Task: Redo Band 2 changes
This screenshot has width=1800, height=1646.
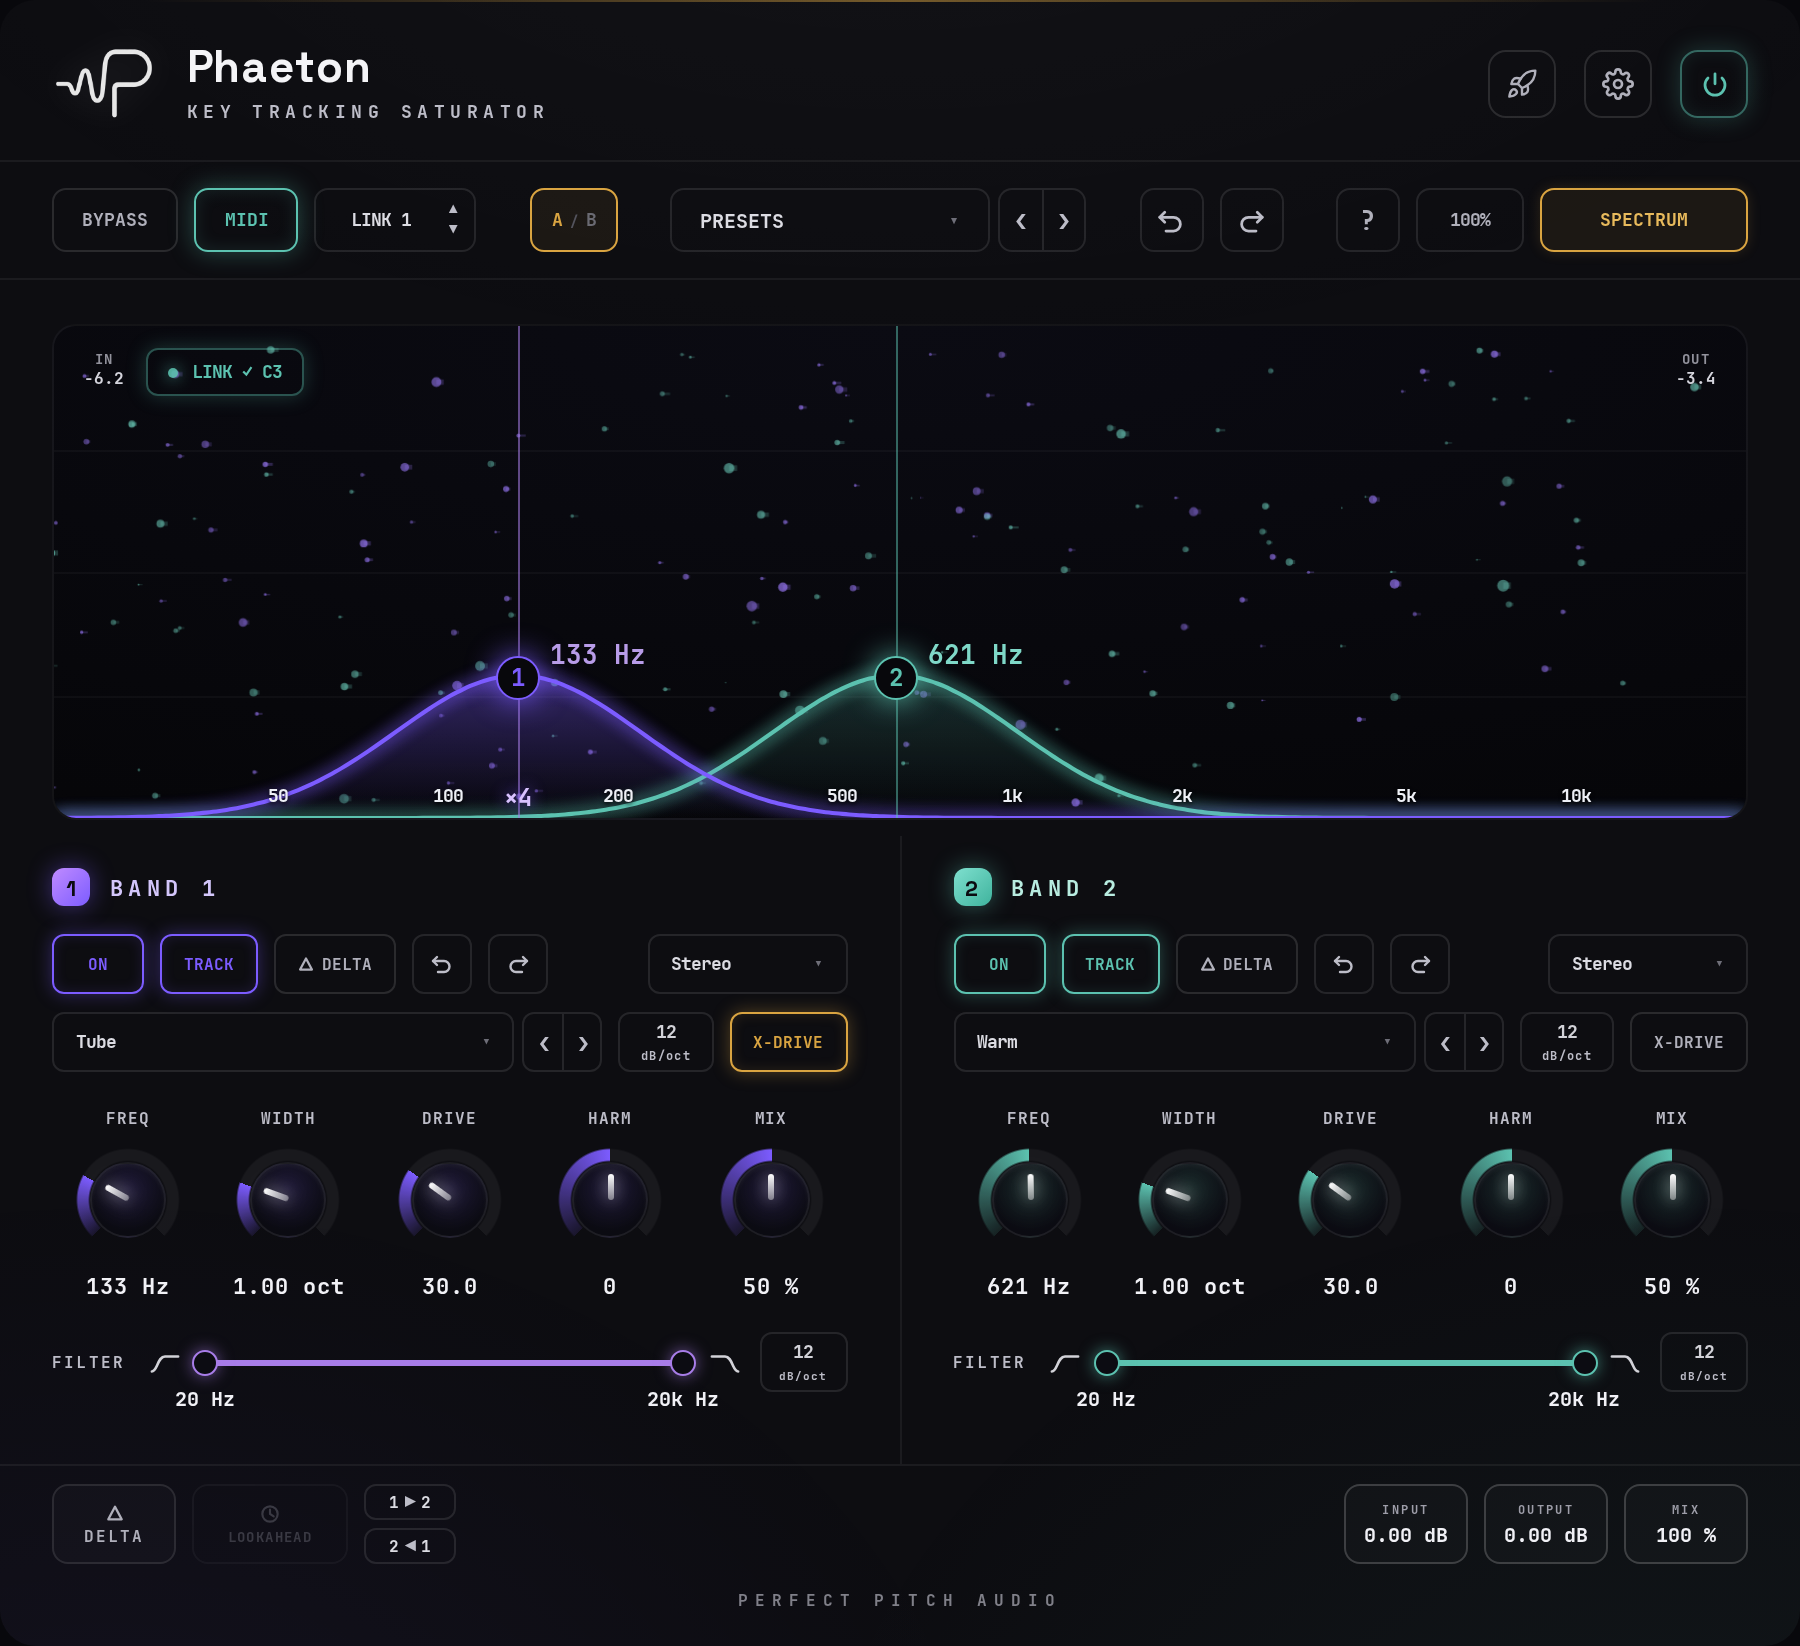Action: point(1420,964)
